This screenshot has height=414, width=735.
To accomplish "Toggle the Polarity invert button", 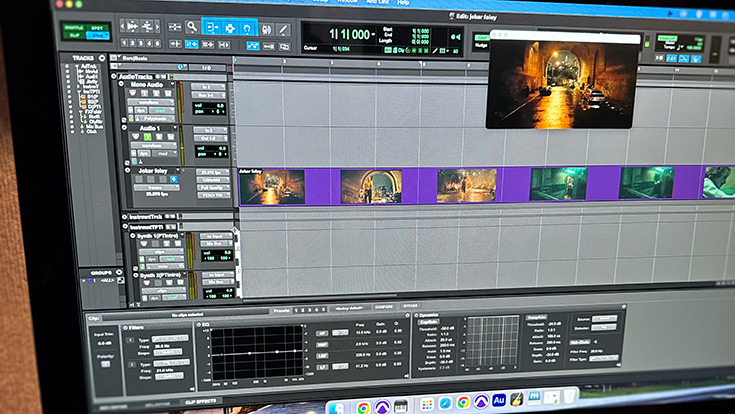I will coord(105,364).
